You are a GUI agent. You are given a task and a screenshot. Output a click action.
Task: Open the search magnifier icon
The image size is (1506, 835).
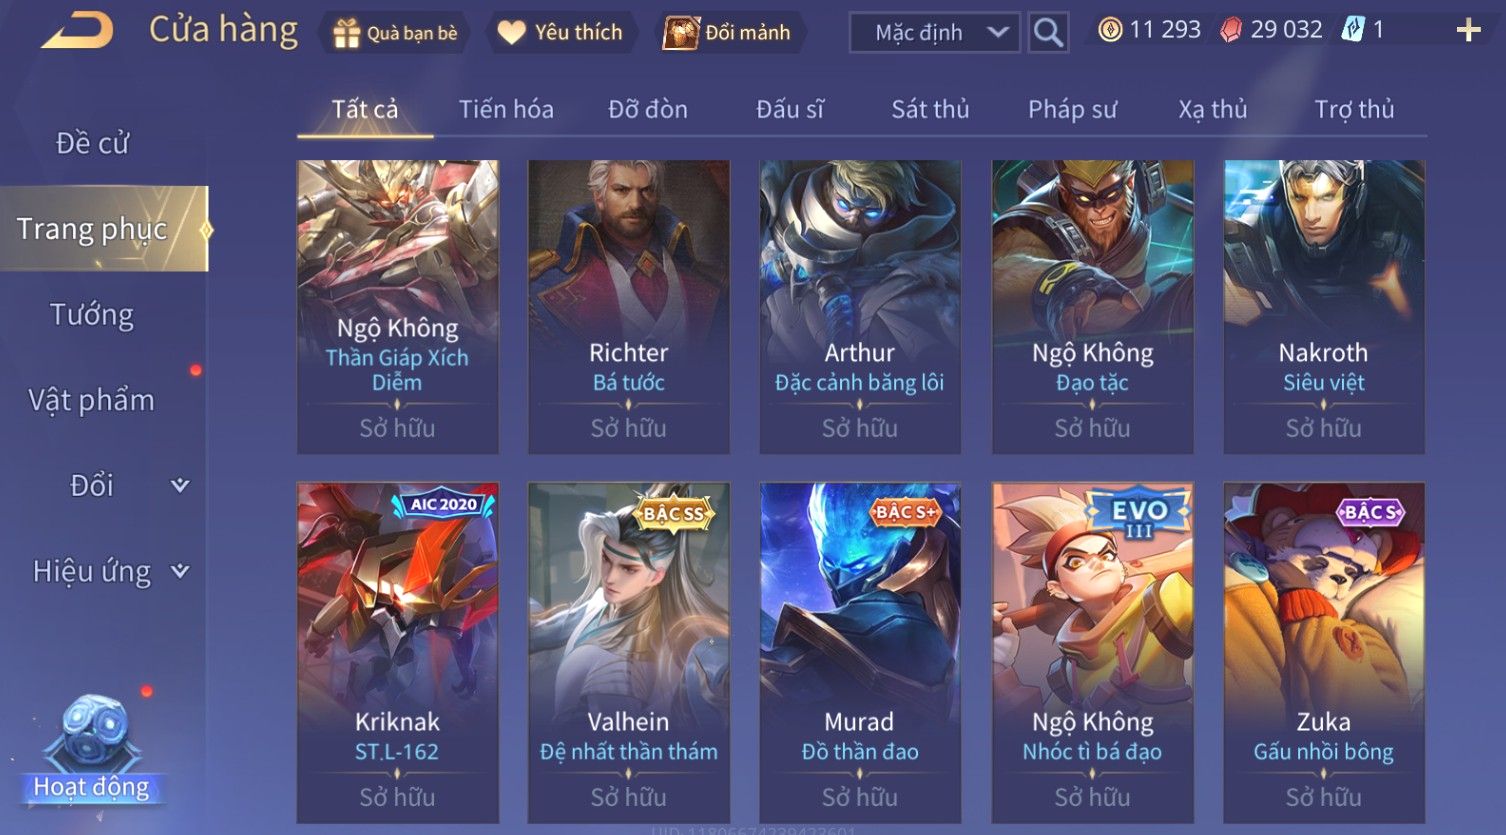click(1047, 32)
